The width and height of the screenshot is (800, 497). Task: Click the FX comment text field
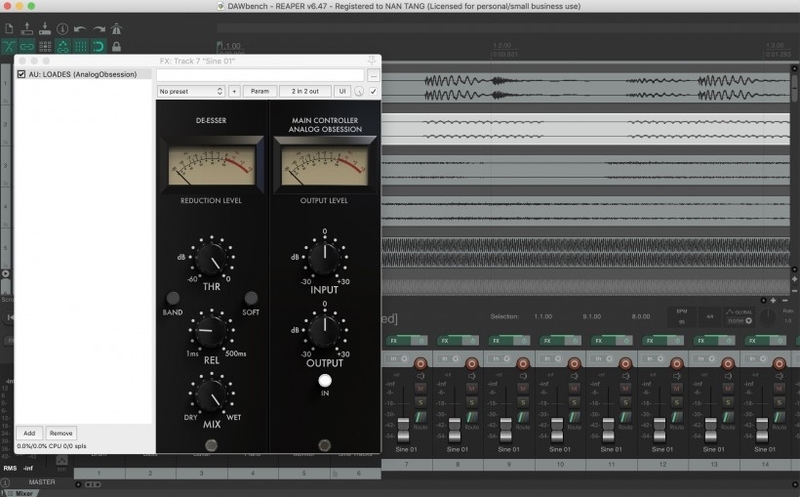click(260, 76)
